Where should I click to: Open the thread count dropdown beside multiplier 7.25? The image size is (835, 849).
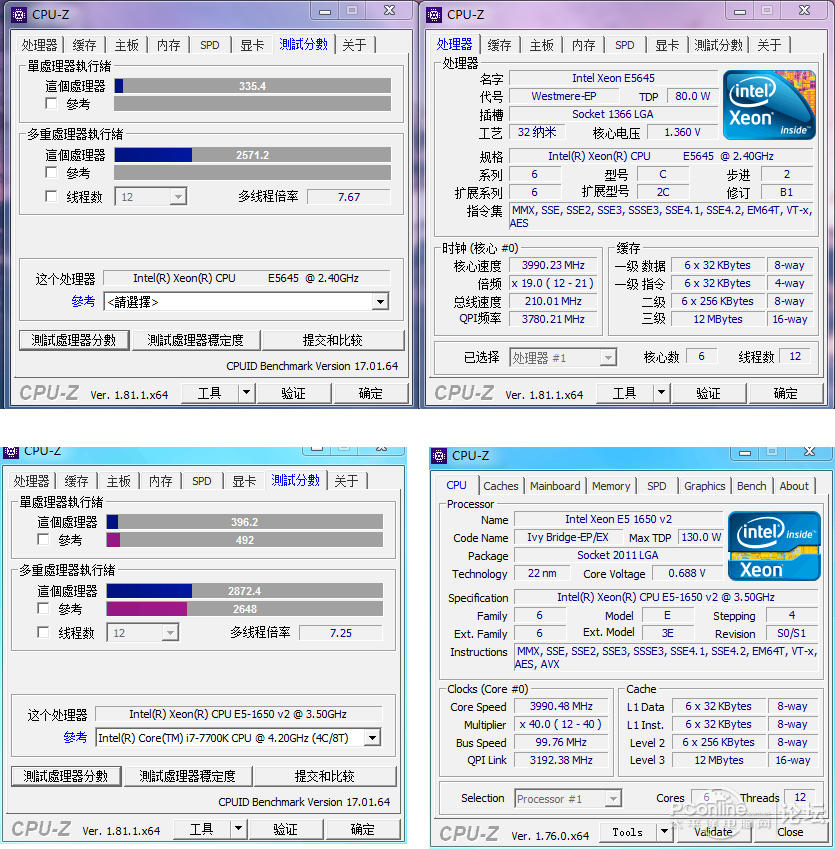(170, 632)
